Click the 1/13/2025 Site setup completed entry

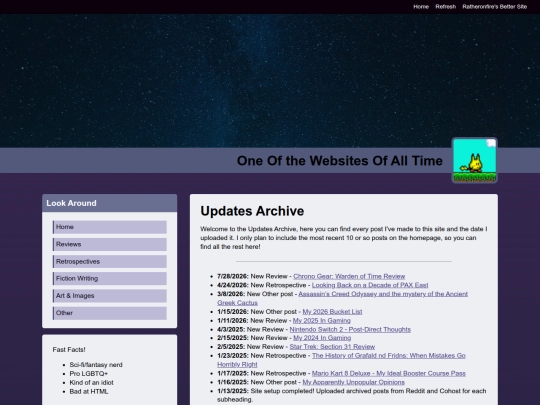(x=352, y=395)
